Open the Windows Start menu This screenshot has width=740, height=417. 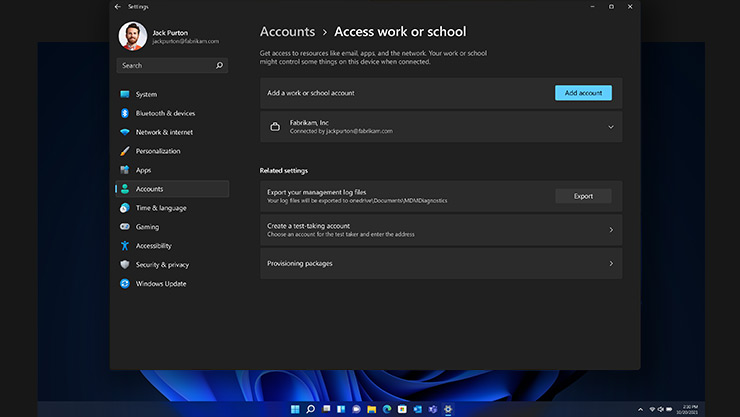pyautogui.click(x=294, y=409)
